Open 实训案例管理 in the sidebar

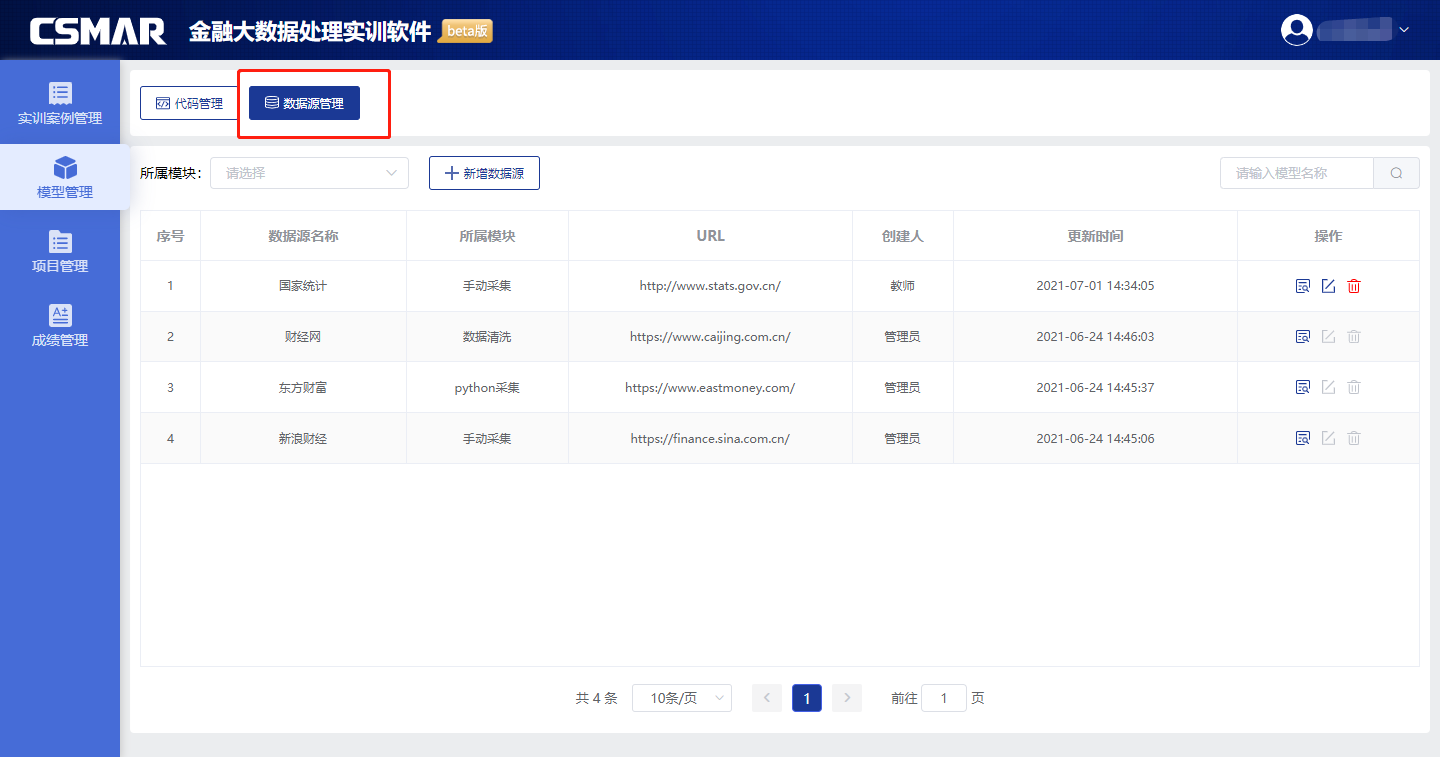[60, 104]
